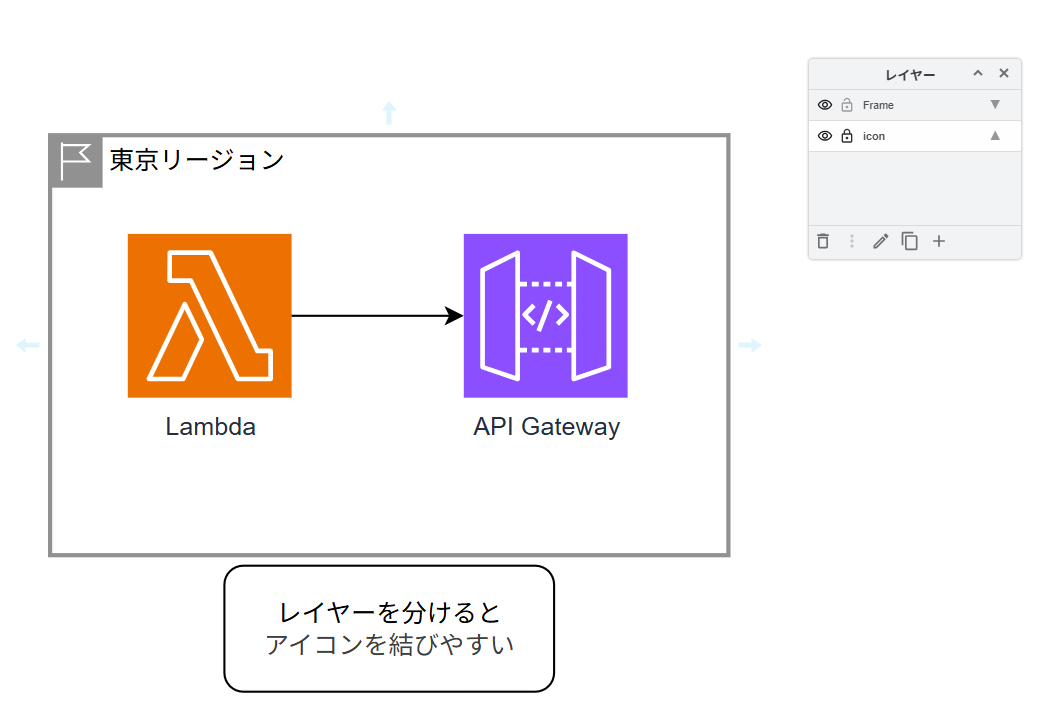Select the icon layer row
Screen dimensions: 1038x725
pyautogui.click(x=920, y=136)
